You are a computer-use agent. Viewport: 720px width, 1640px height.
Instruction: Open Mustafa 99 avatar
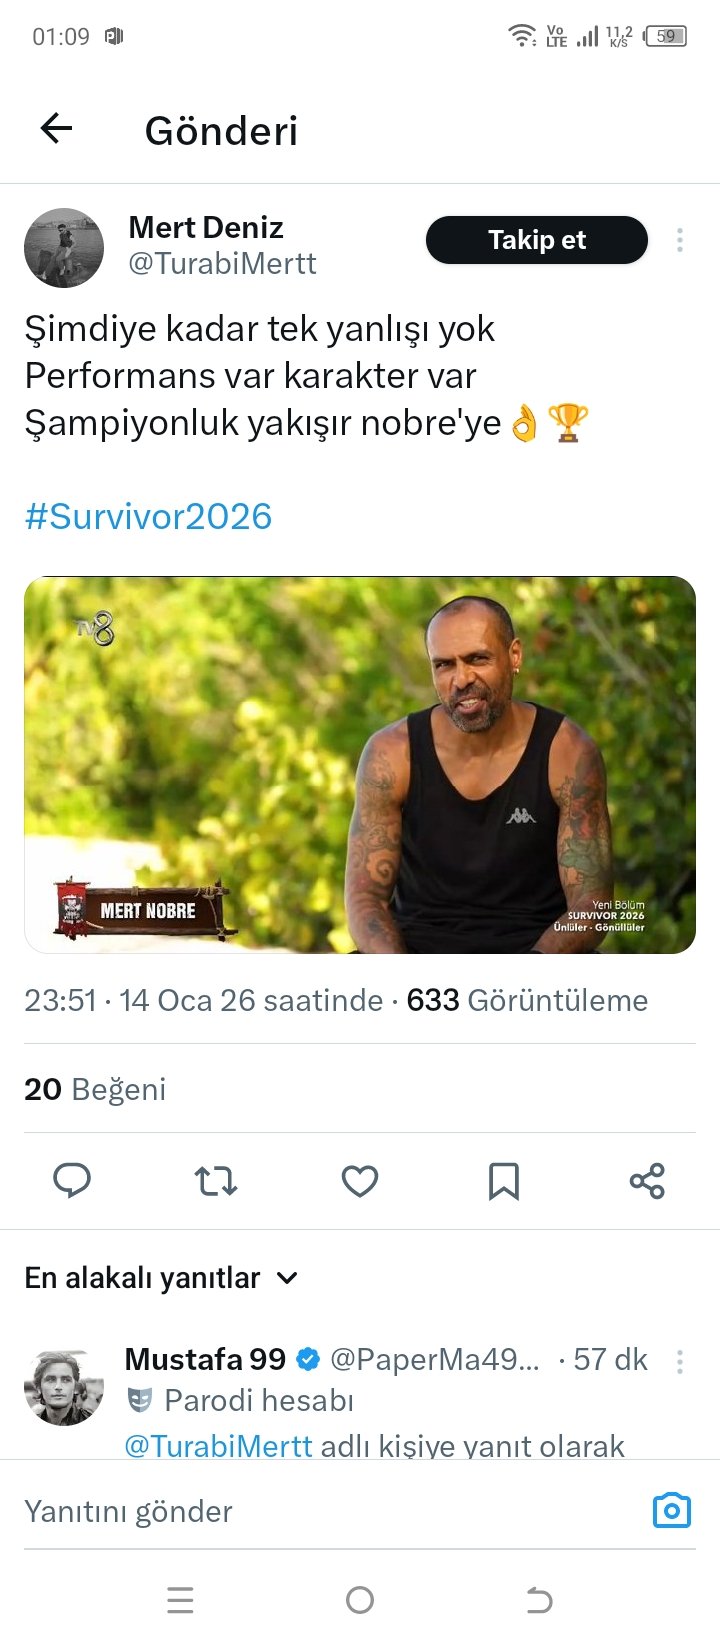(x=64, y=1386)
